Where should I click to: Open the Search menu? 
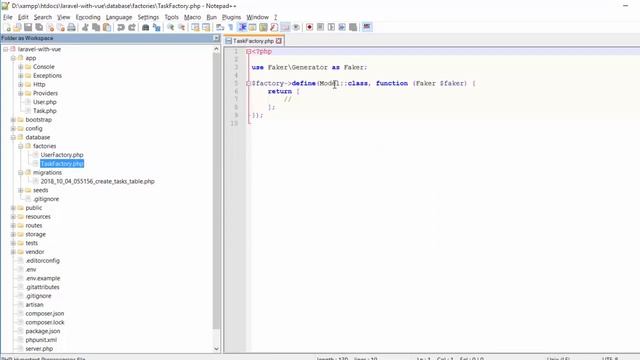[42, 17]
